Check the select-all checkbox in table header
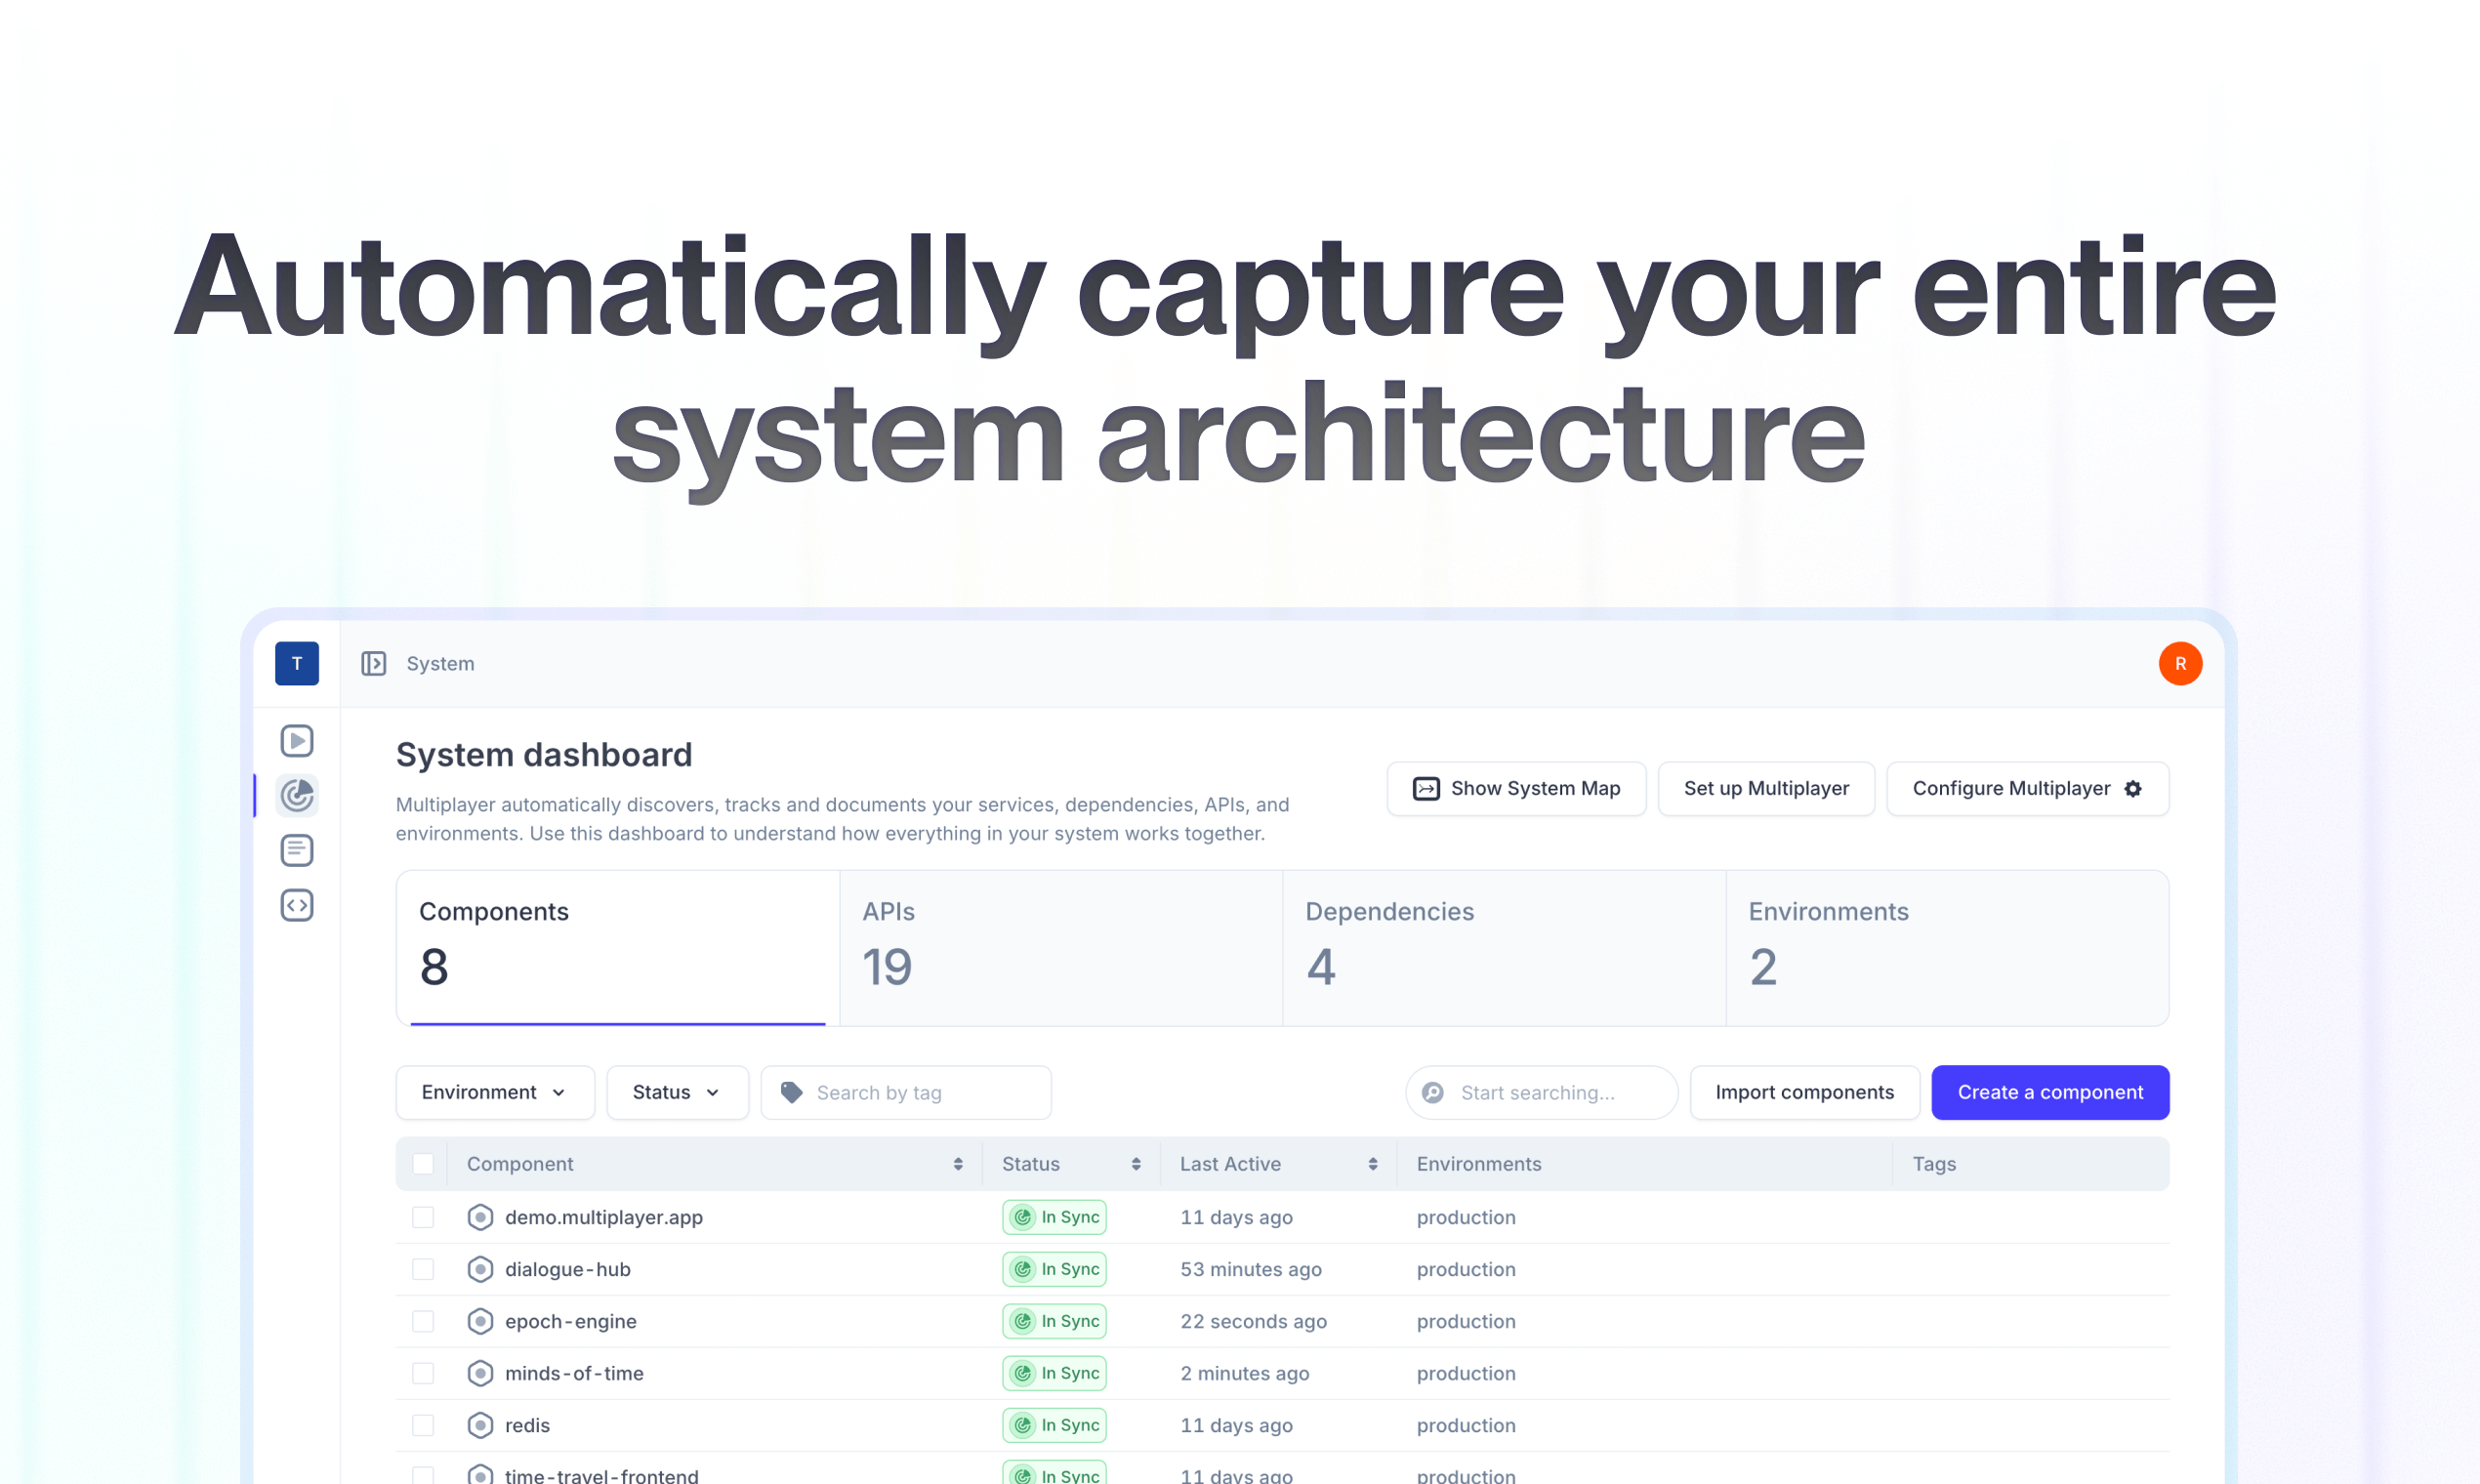The height and width of the screenshot is (1484, 2480). tap(423, 1163)
